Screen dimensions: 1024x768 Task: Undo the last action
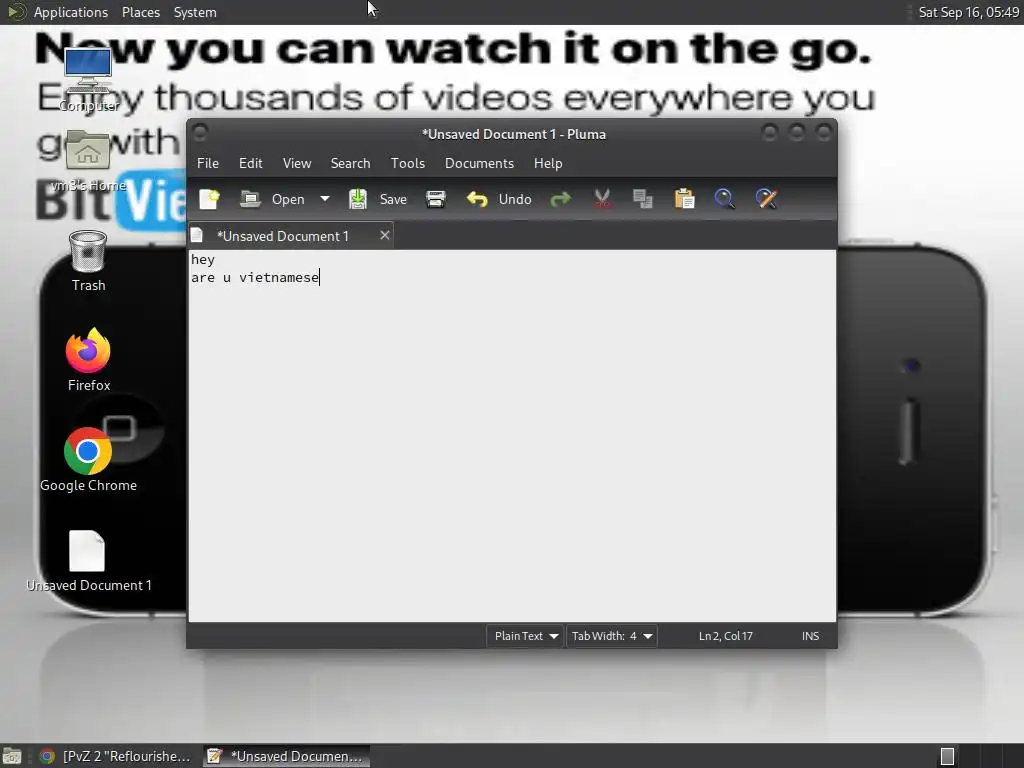point(499,199)
